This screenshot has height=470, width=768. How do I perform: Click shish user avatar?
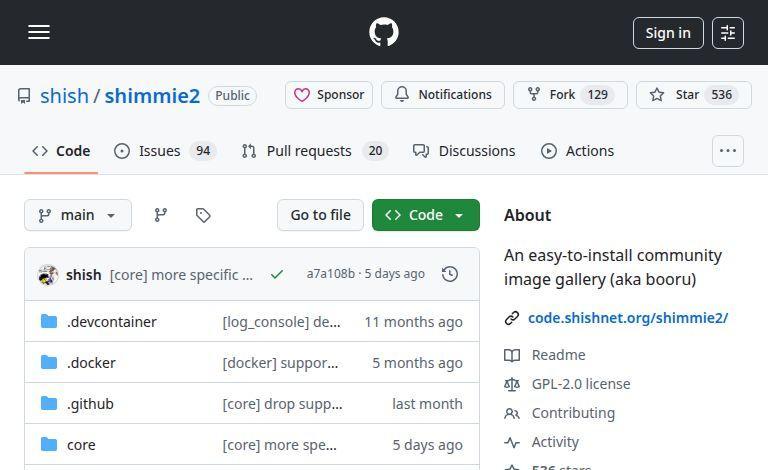coord(48,274)
